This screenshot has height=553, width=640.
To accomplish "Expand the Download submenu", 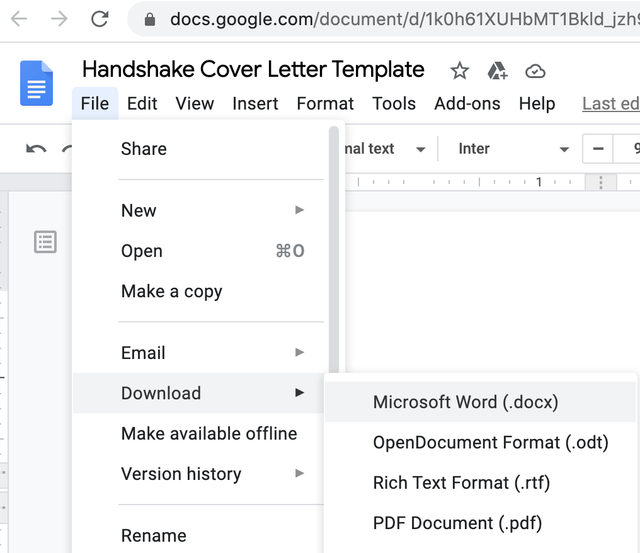I will [198, 393].
